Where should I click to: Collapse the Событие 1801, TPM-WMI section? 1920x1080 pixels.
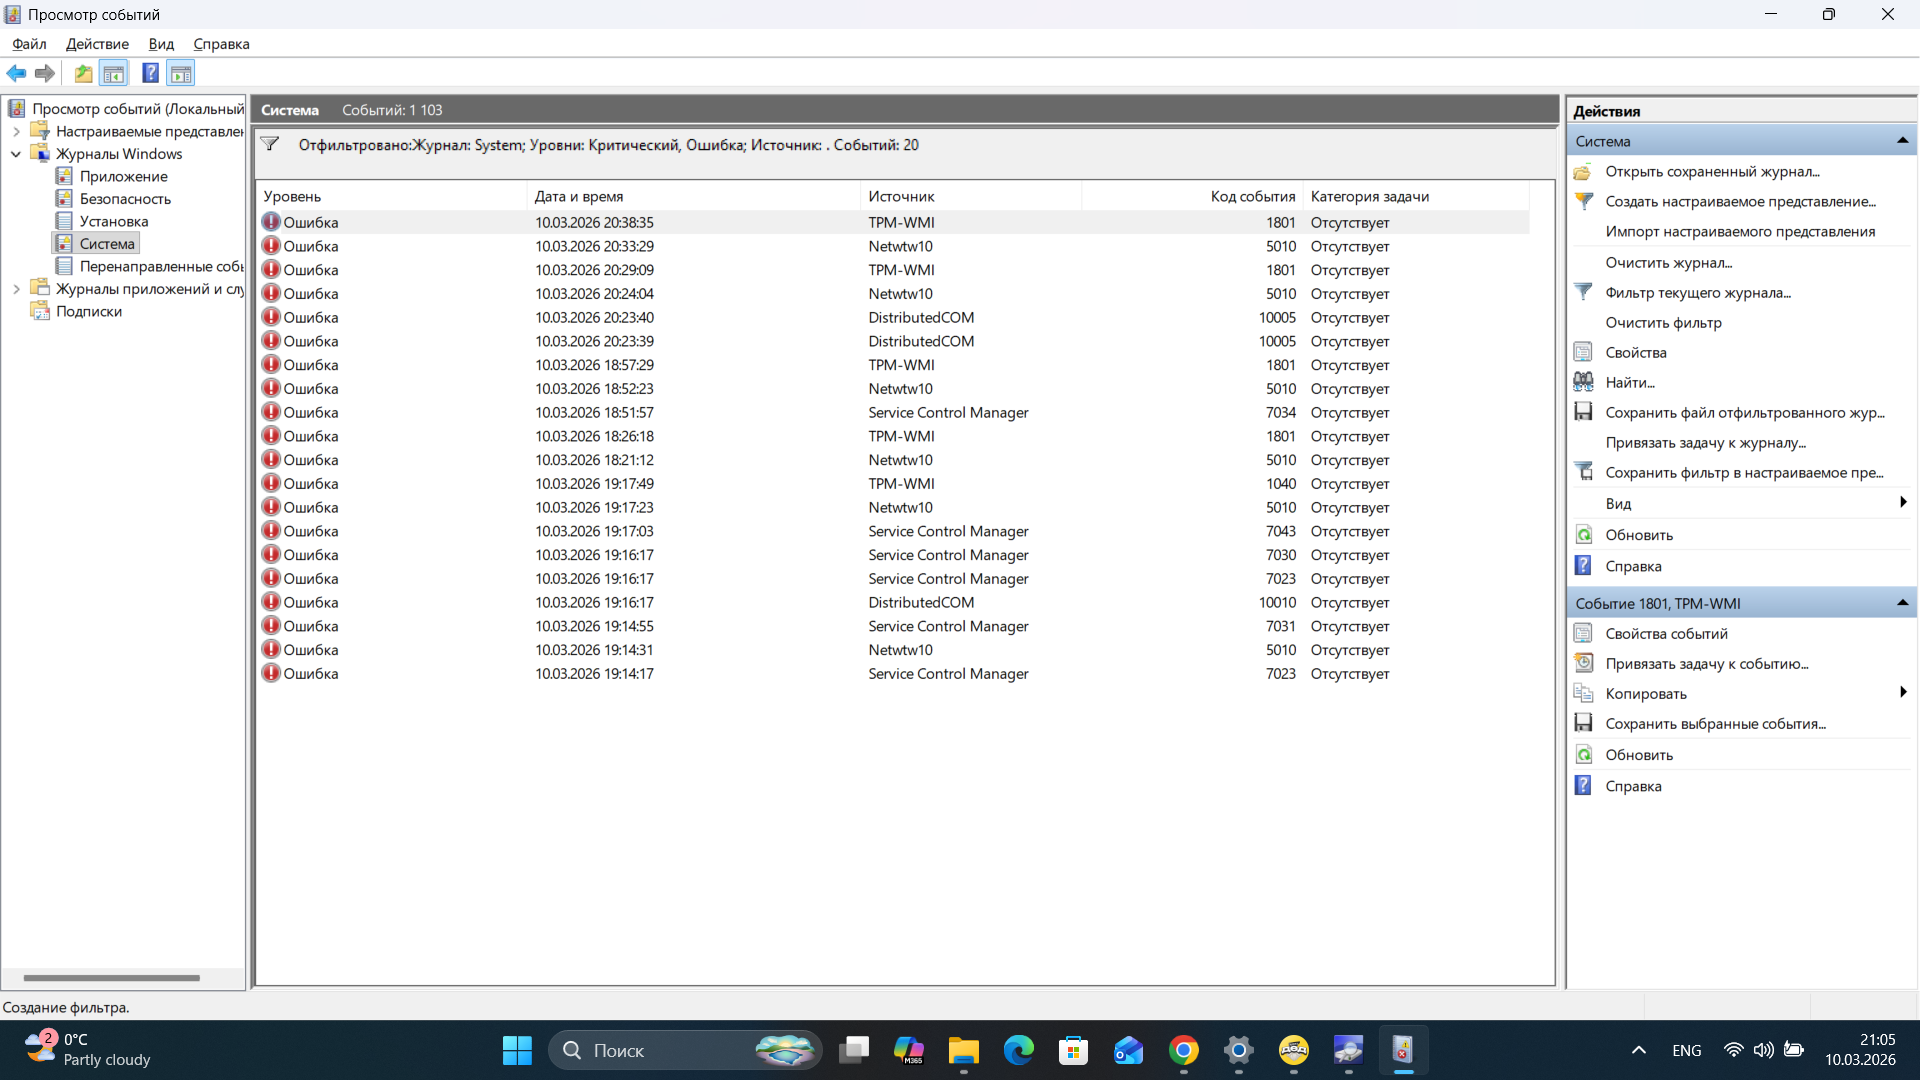1902,603
